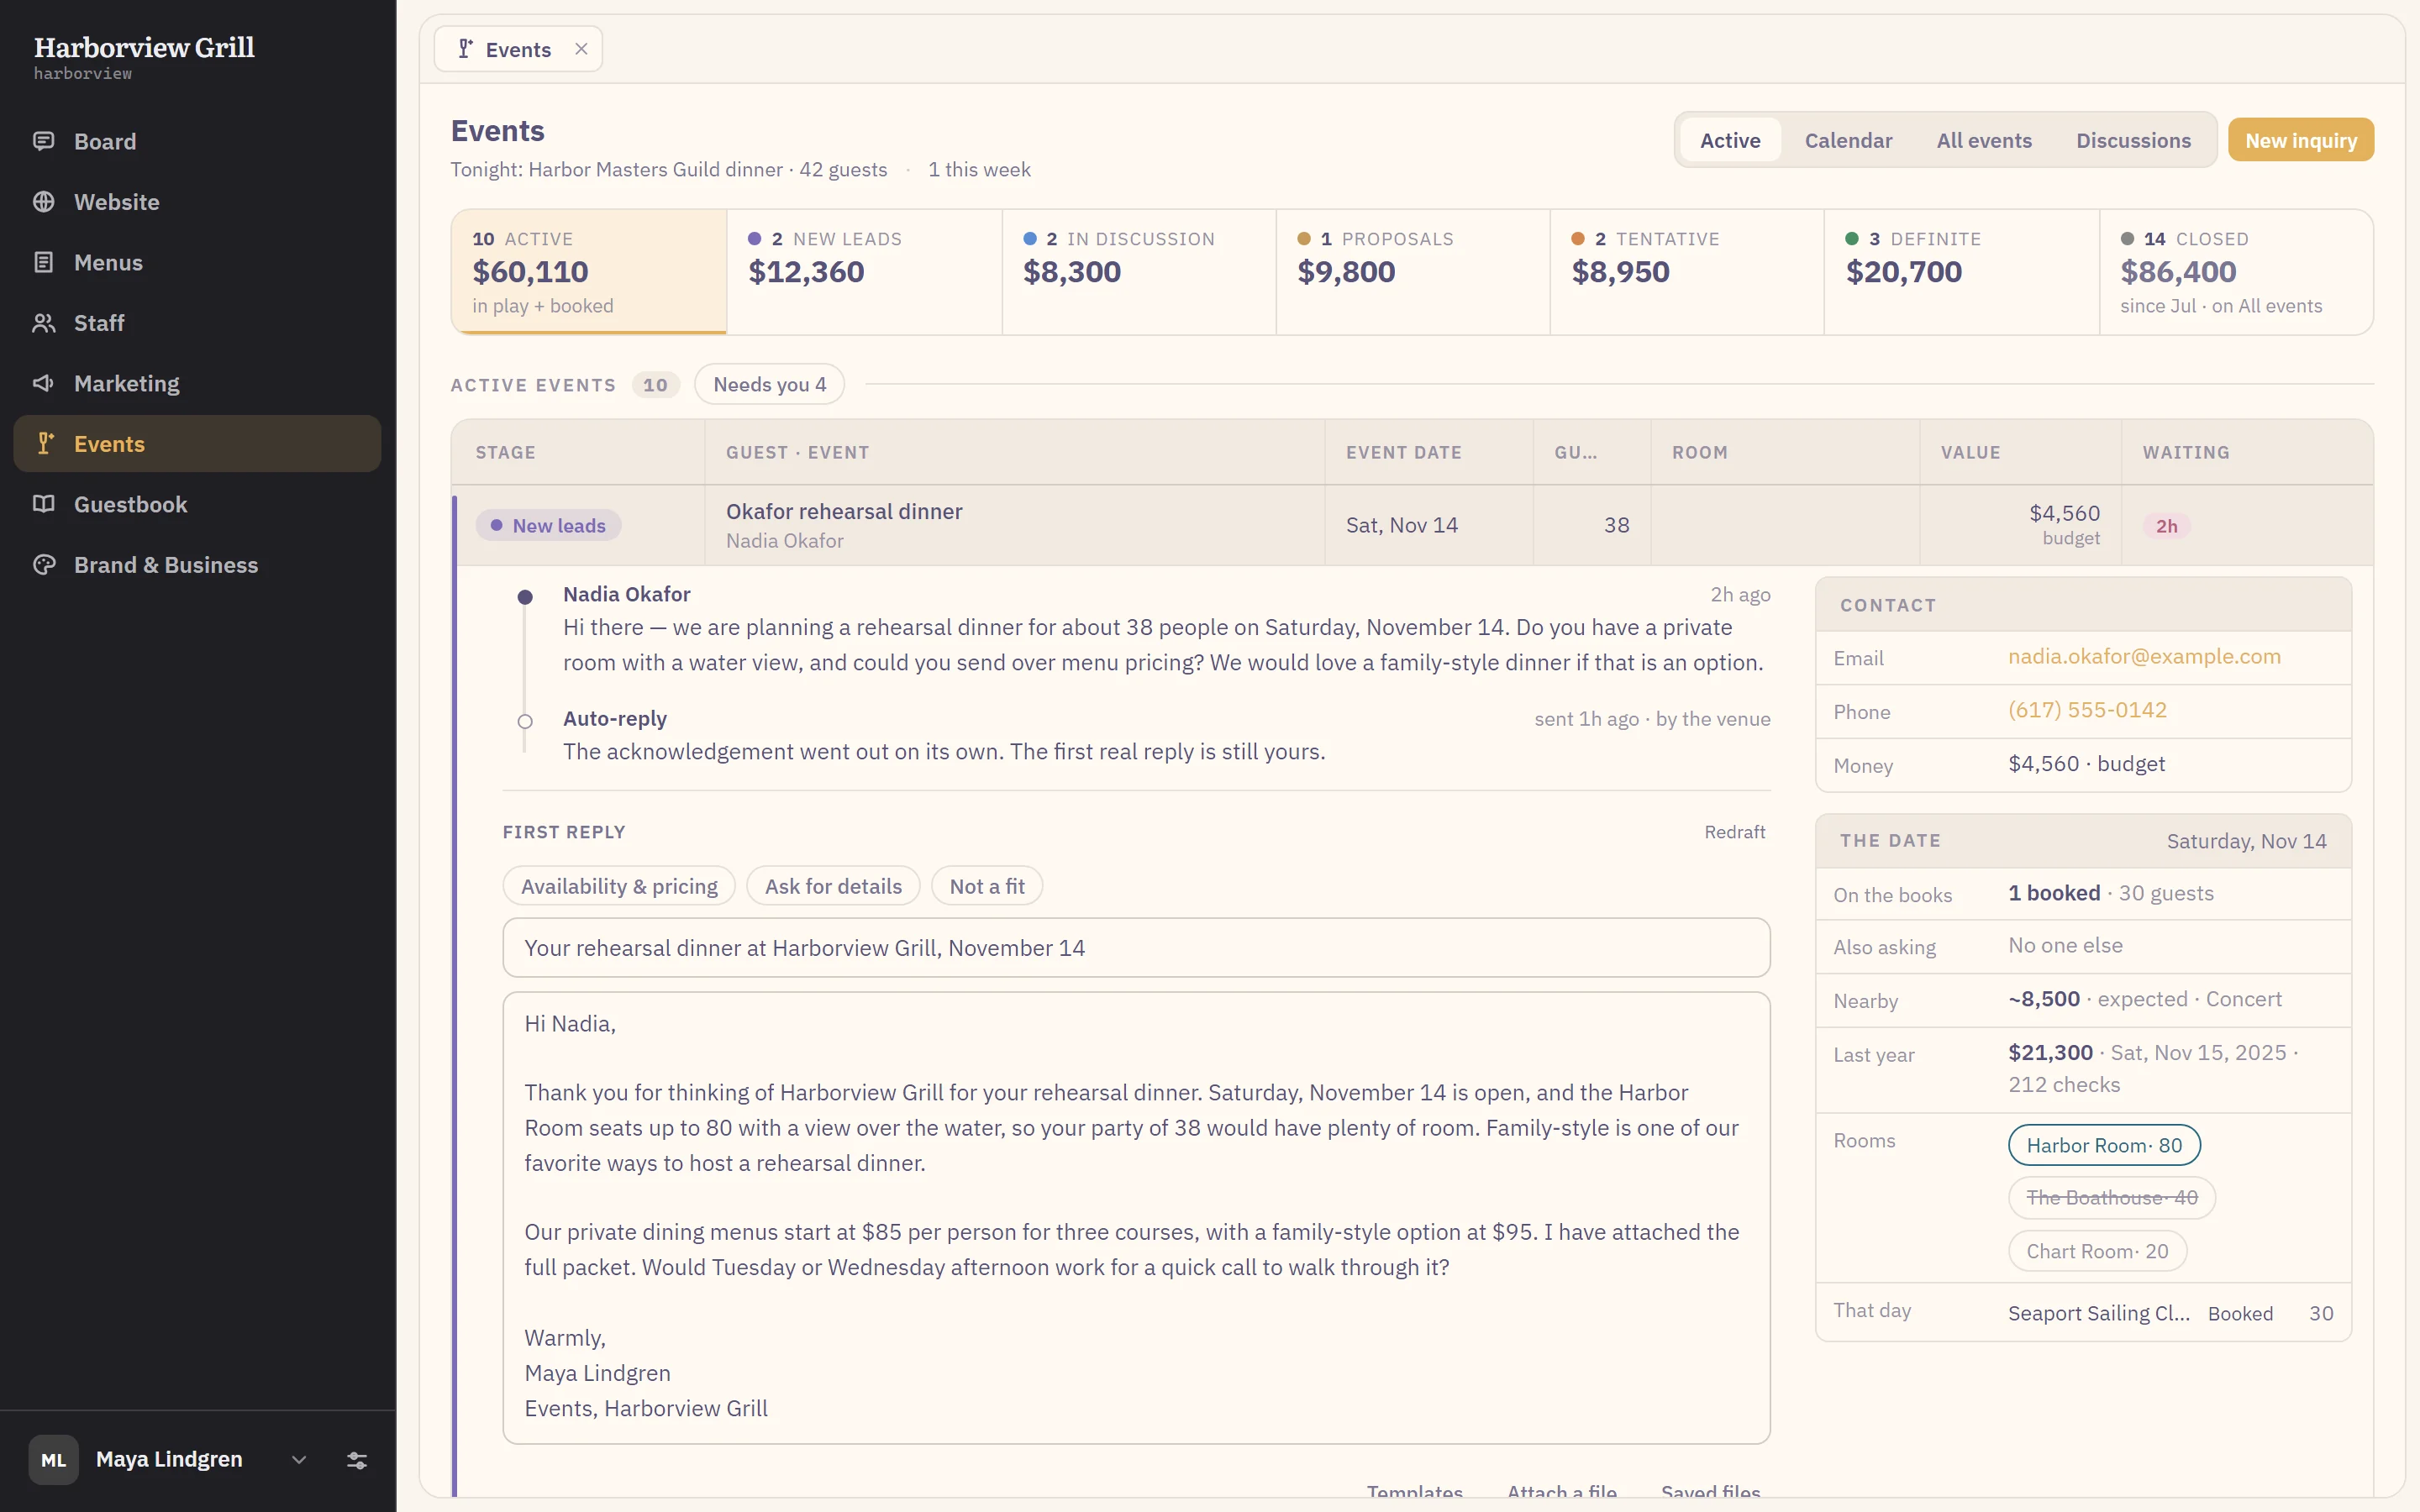2420x1512 pixels.
Task: Click the Guestbook book icon
Action: 43,504
